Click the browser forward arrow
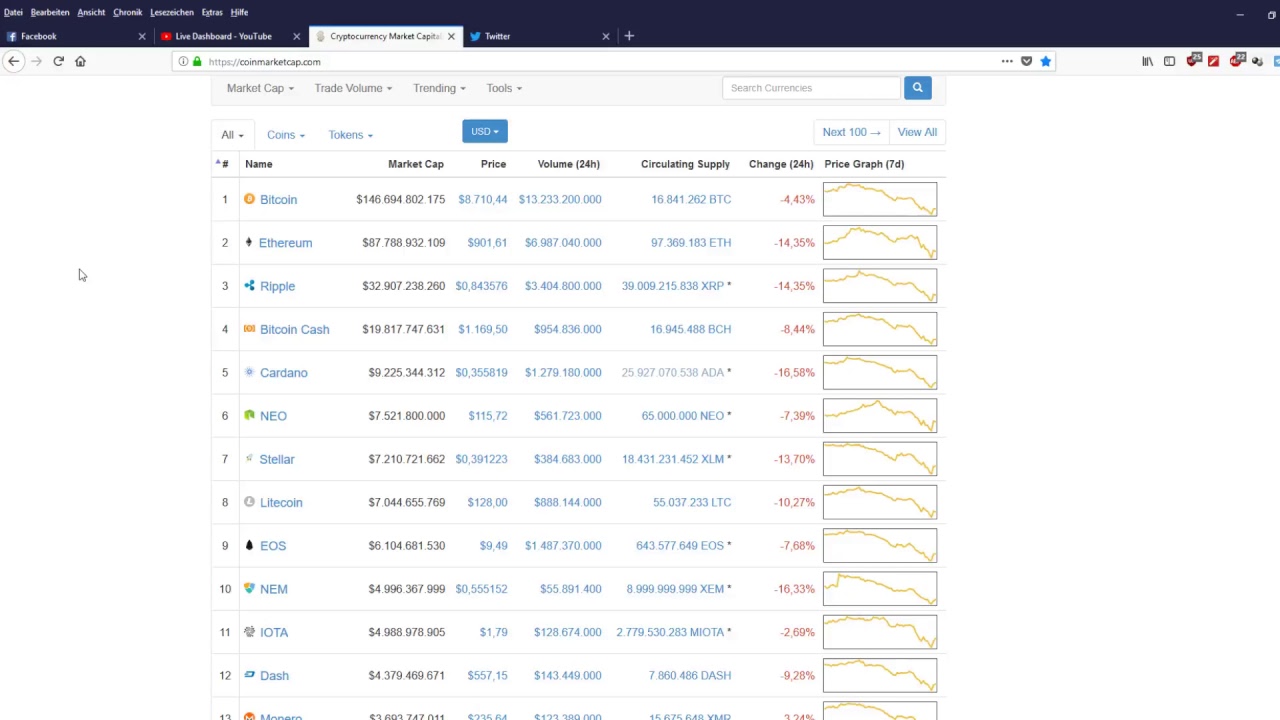This screenshot has height=720, width=1280. 36,61
